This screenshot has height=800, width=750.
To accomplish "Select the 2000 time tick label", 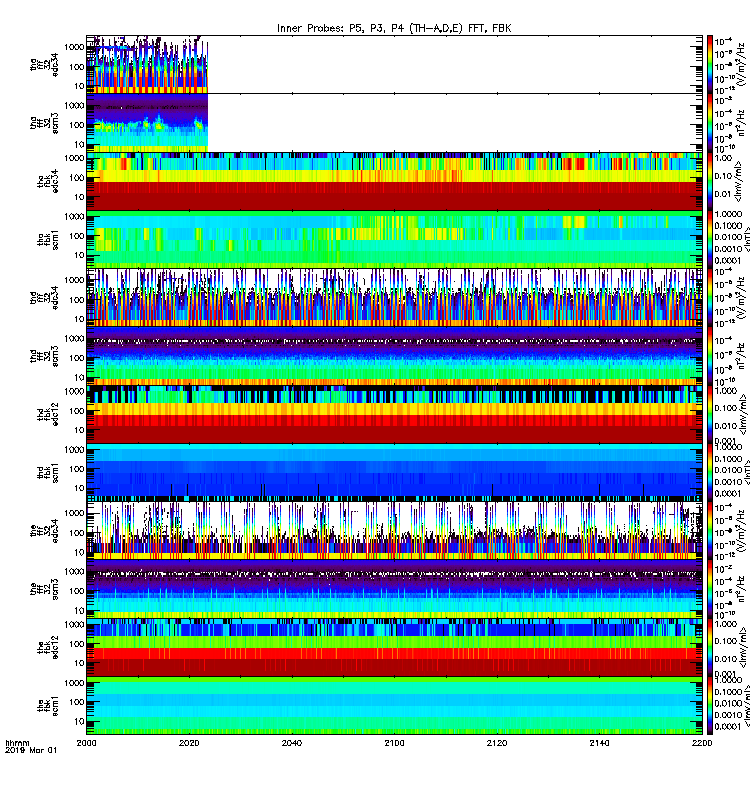I will point(86,743).
